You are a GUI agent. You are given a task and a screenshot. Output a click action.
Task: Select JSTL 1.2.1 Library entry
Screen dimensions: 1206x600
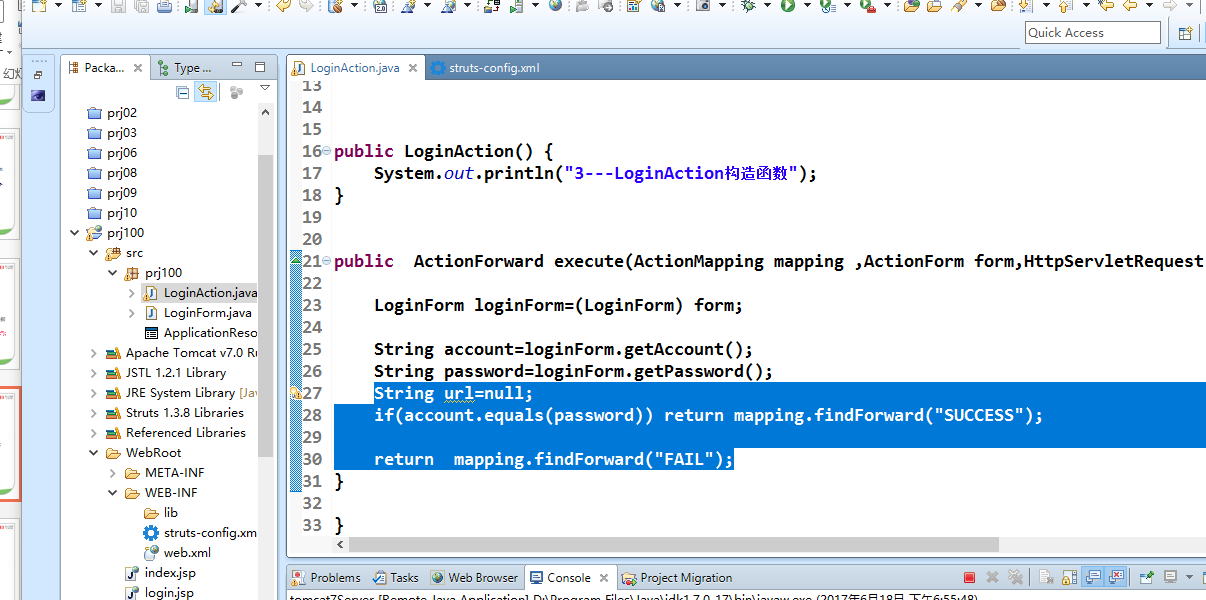click(x=166, y=373)
